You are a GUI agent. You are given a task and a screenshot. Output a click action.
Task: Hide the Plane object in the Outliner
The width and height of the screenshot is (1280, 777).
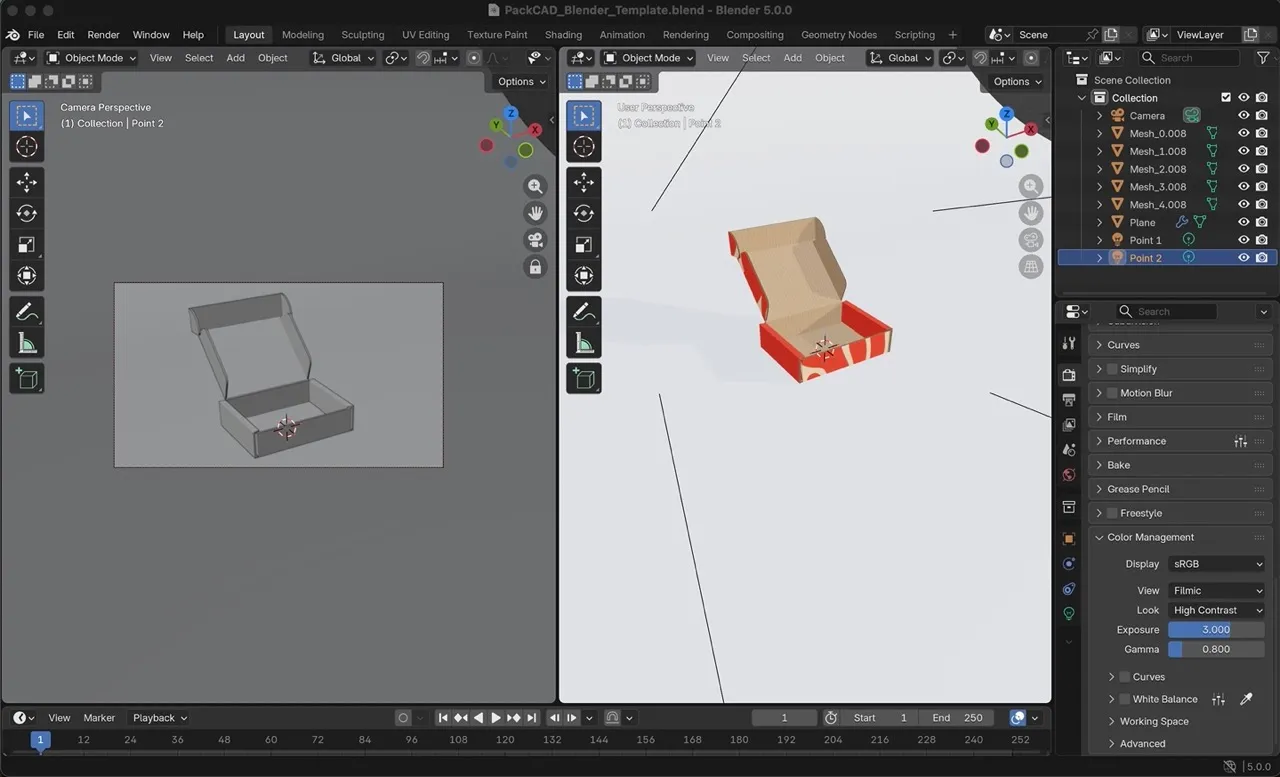pos(1242,222)
